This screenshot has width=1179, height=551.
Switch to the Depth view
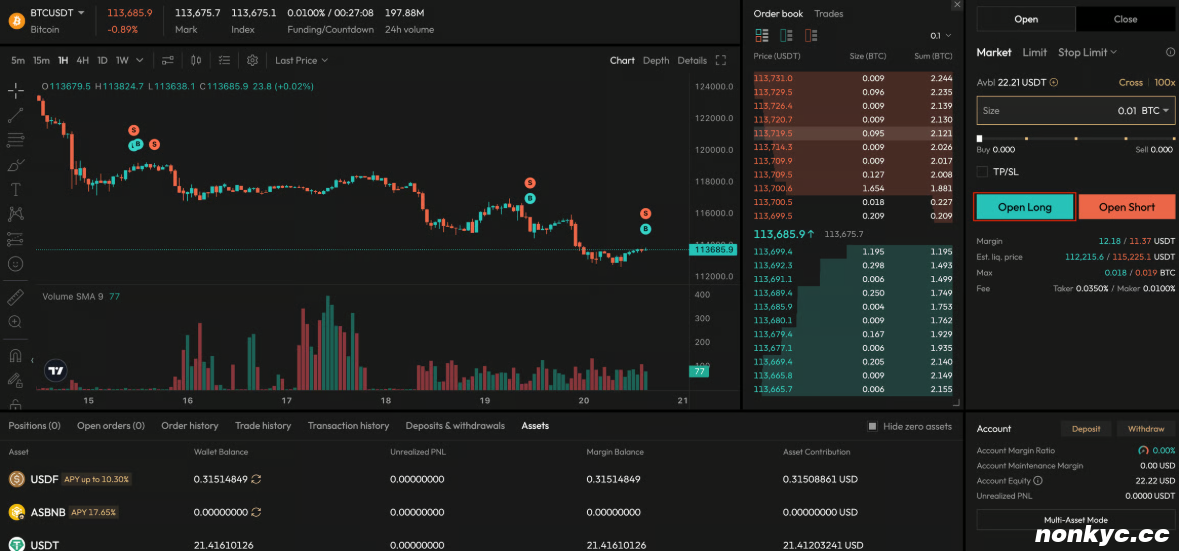656,60
